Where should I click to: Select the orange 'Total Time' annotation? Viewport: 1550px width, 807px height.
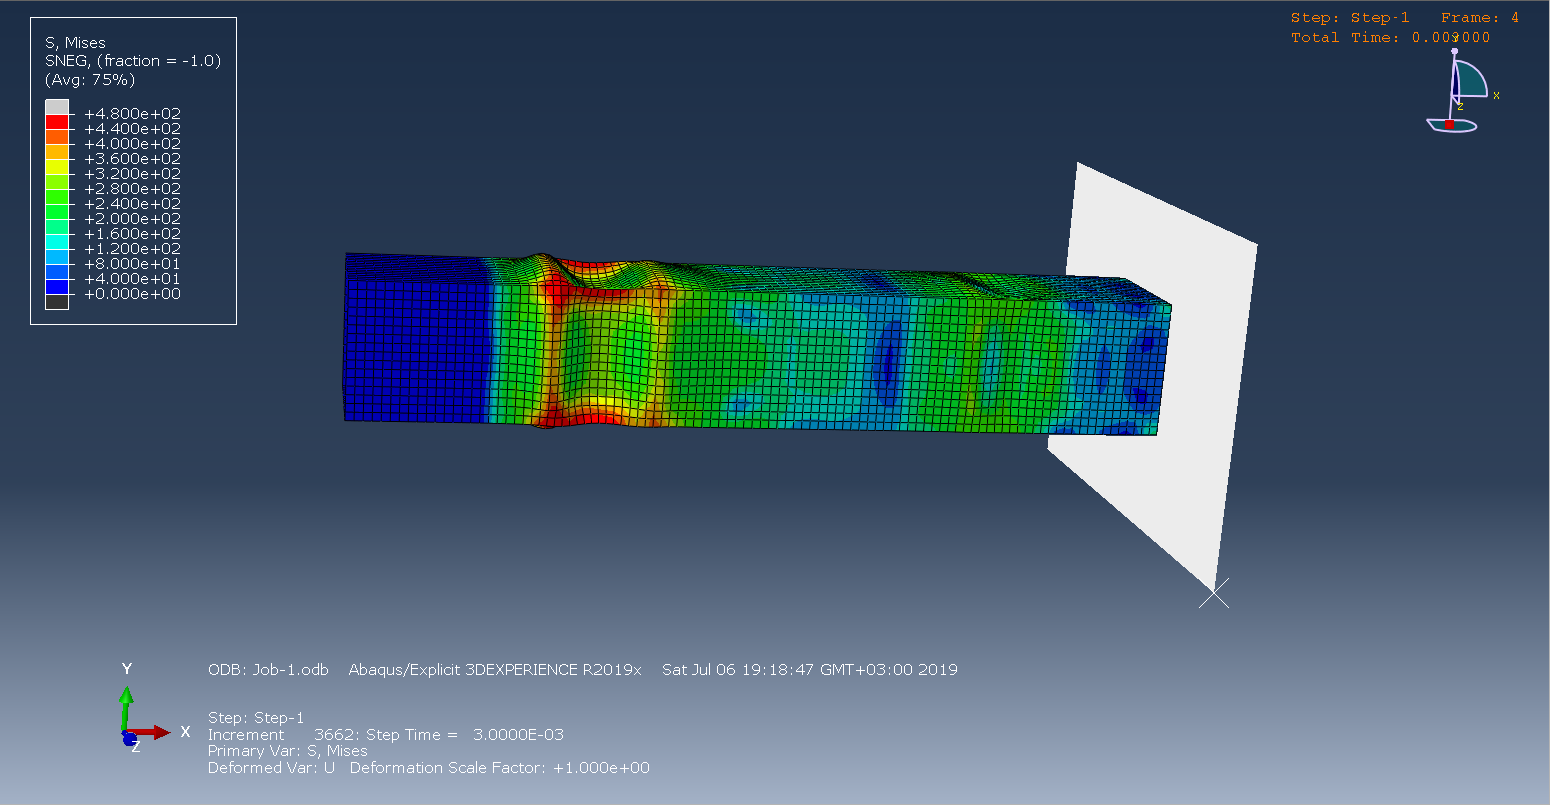[x=1390, y=38]
